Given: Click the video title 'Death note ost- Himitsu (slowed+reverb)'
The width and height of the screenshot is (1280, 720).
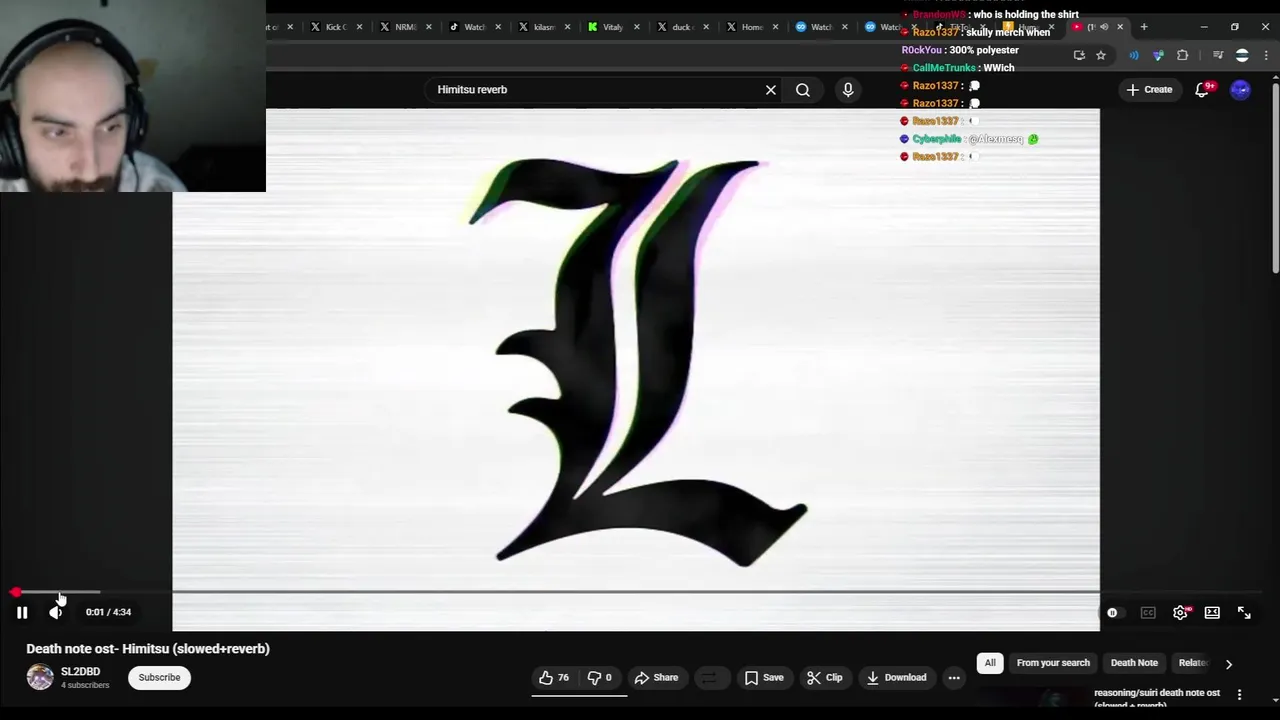Looking at the screenshot, I should (148, 649).
